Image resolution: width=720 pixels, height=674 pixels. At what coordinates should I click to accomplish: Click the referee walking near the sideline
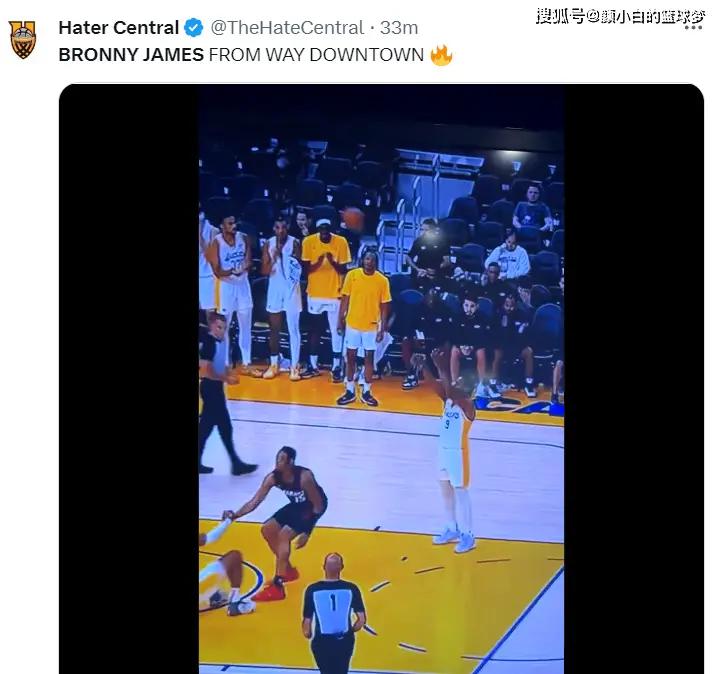(219, 392)
